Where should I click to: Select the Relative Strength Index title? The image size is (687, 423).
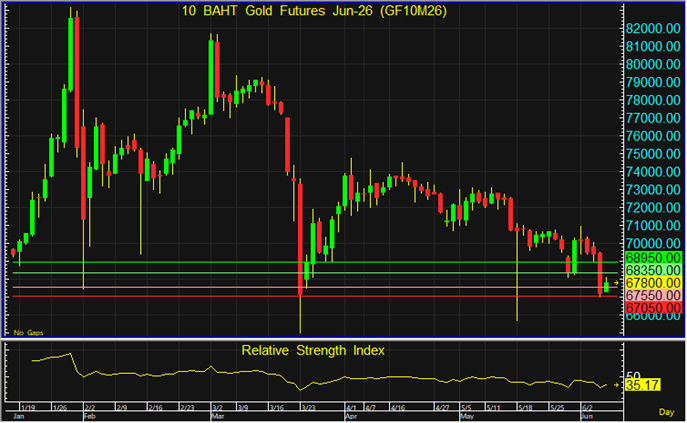tap(313, 351)
